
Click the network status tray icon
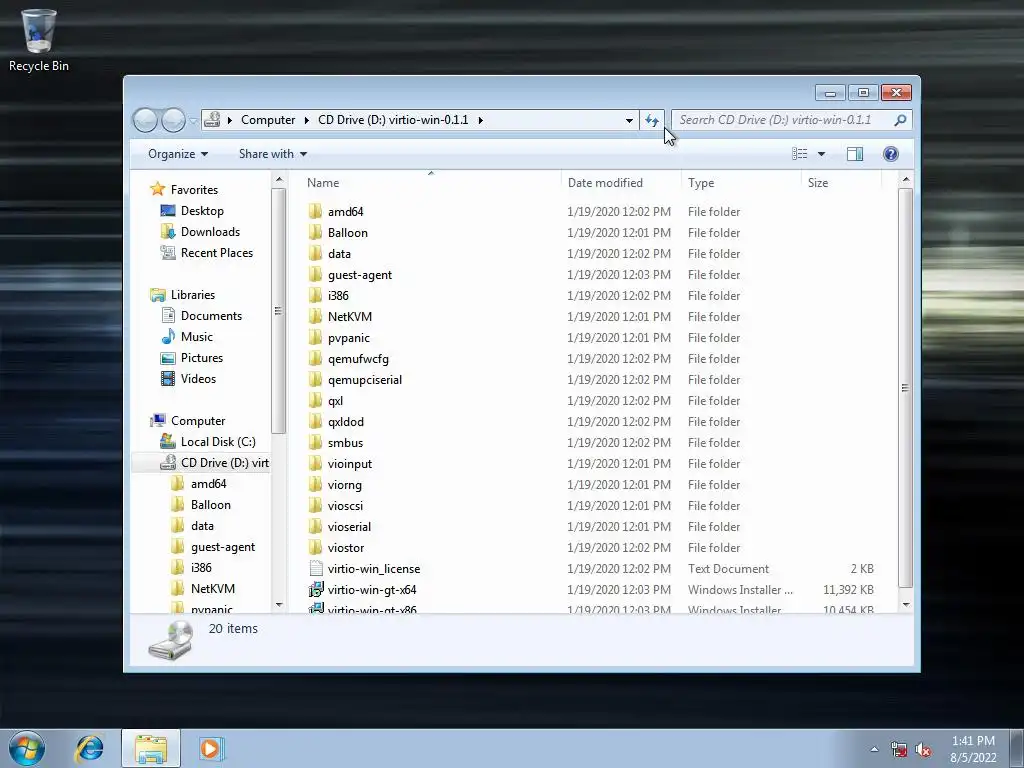point(899,749)
